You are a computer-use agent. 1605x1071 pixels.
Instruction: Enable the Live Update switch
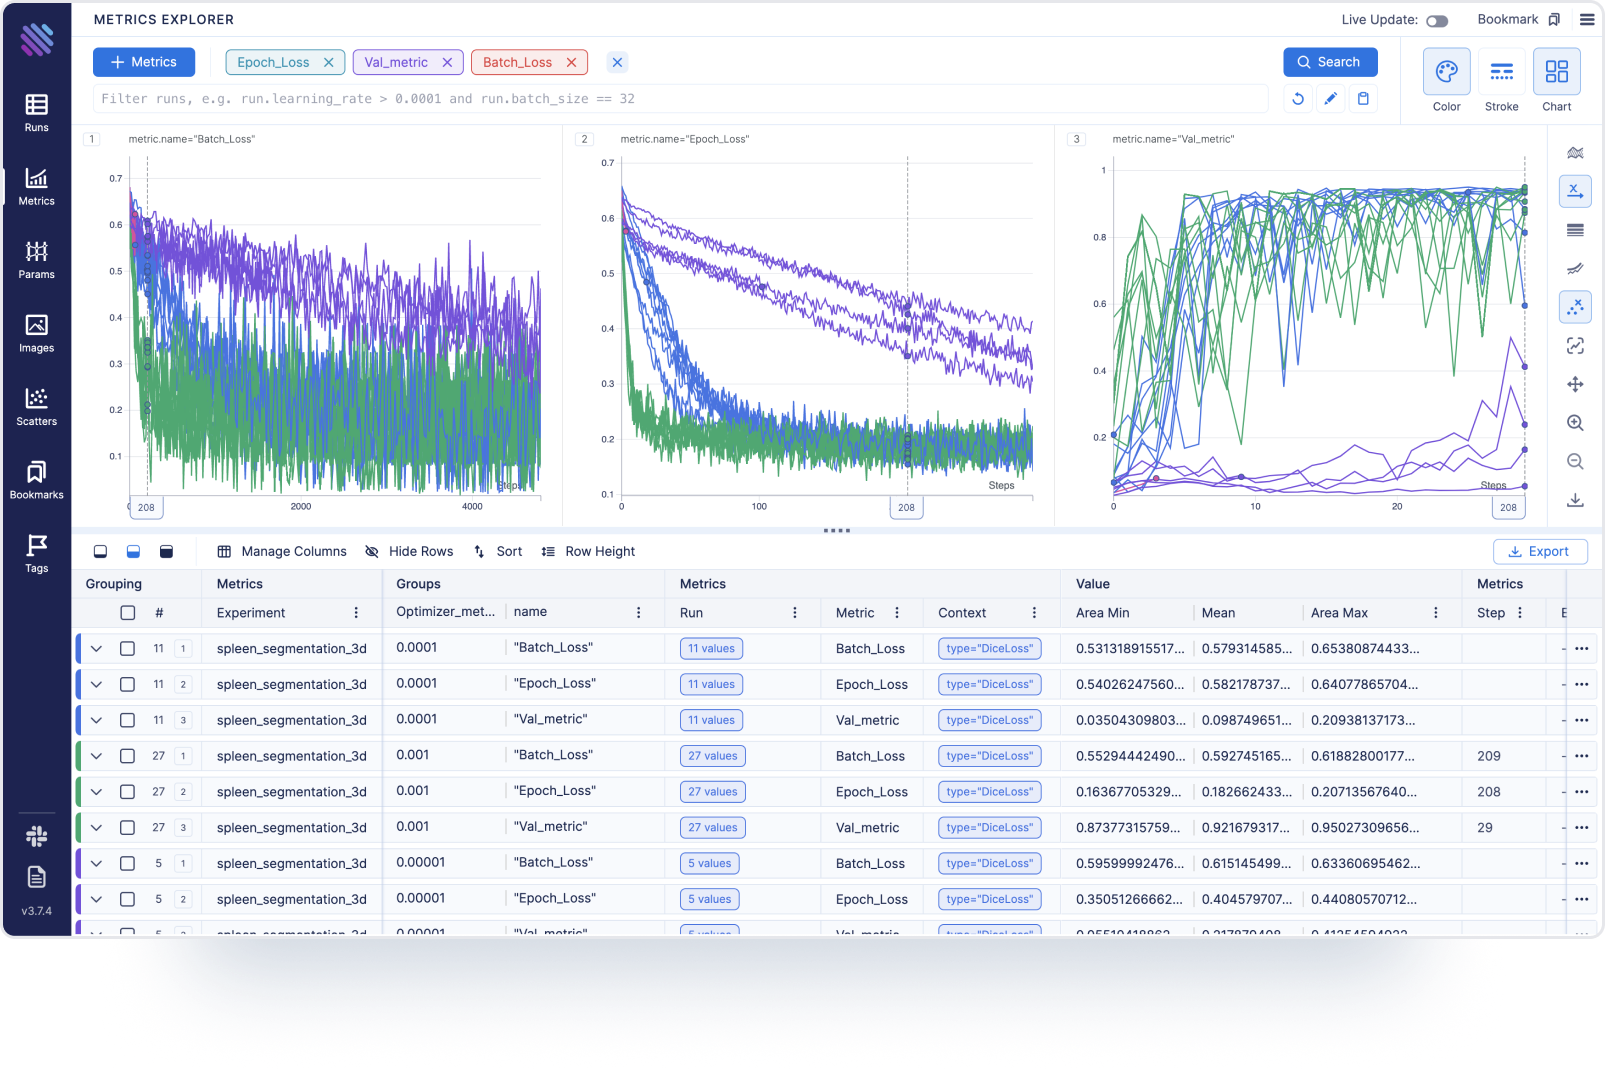click(x=1439, y=20)
